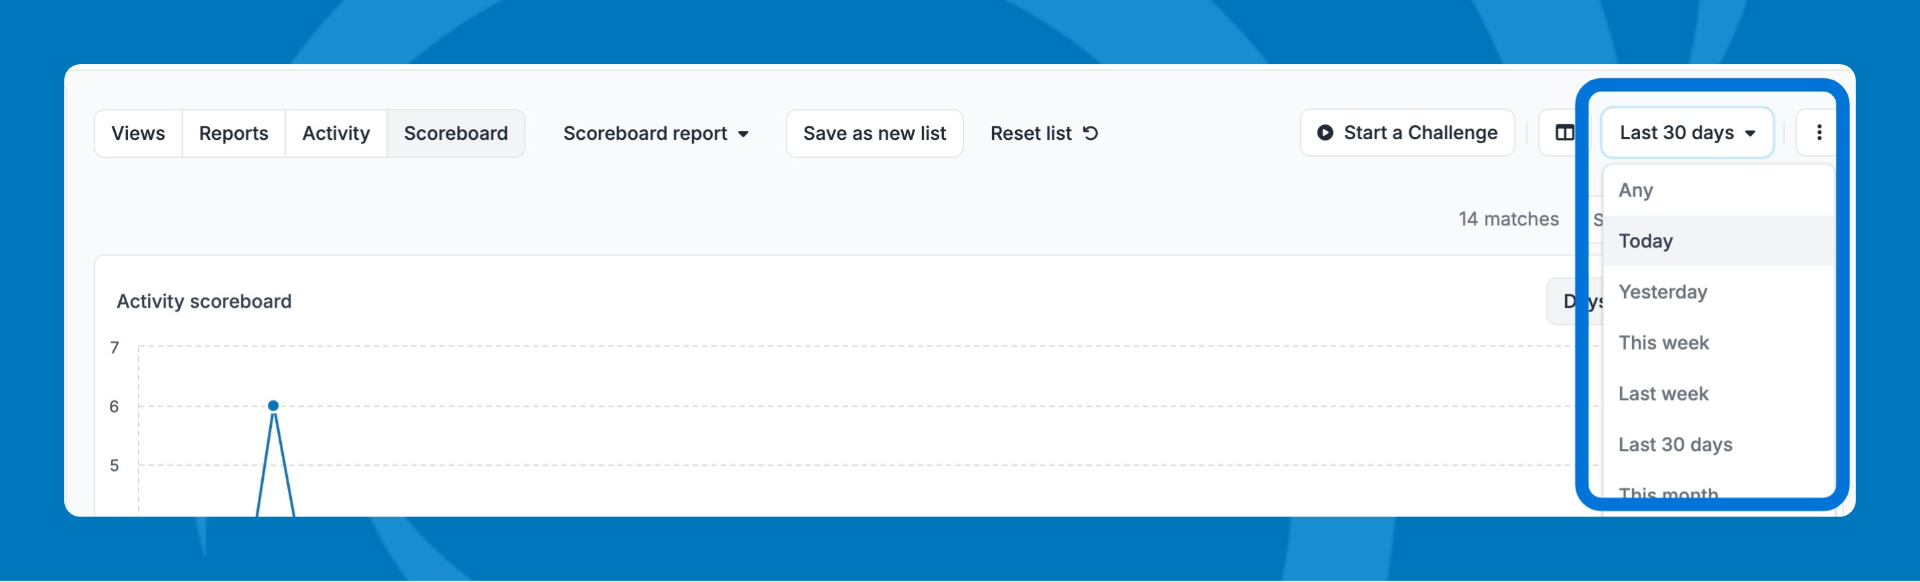
Task: Open the three-dot more options menu
Action: pyautogui.click(x=1818, y=133)
